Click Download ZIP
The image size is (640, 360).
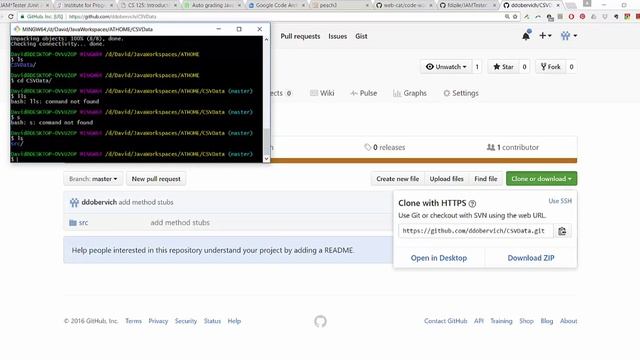pos(531,258)
